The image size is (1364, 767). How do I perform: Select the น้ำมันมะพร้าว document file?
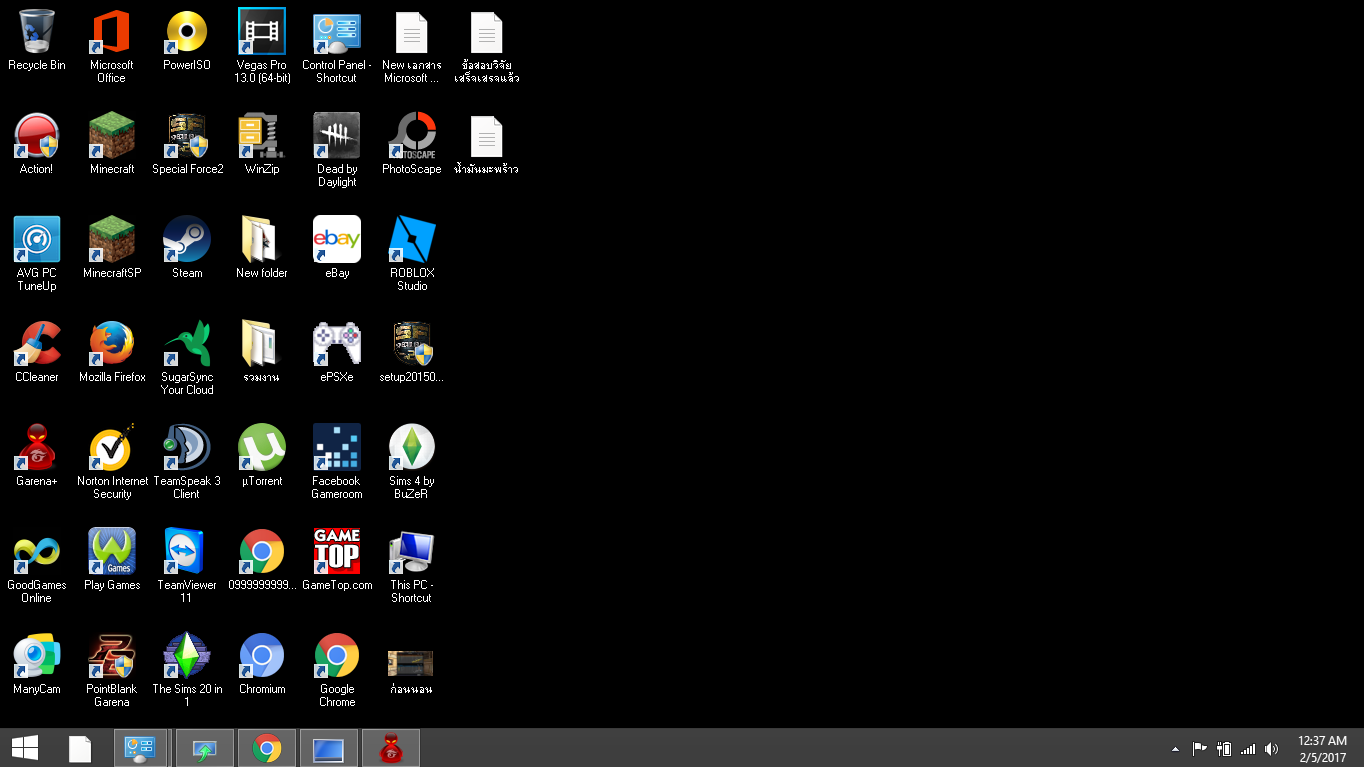486,136
